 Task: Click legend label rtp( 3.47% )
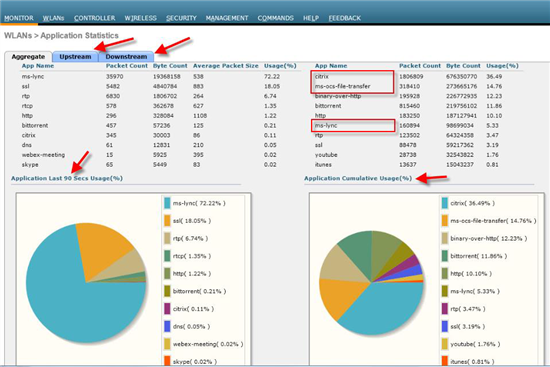(x=468, y=309)
